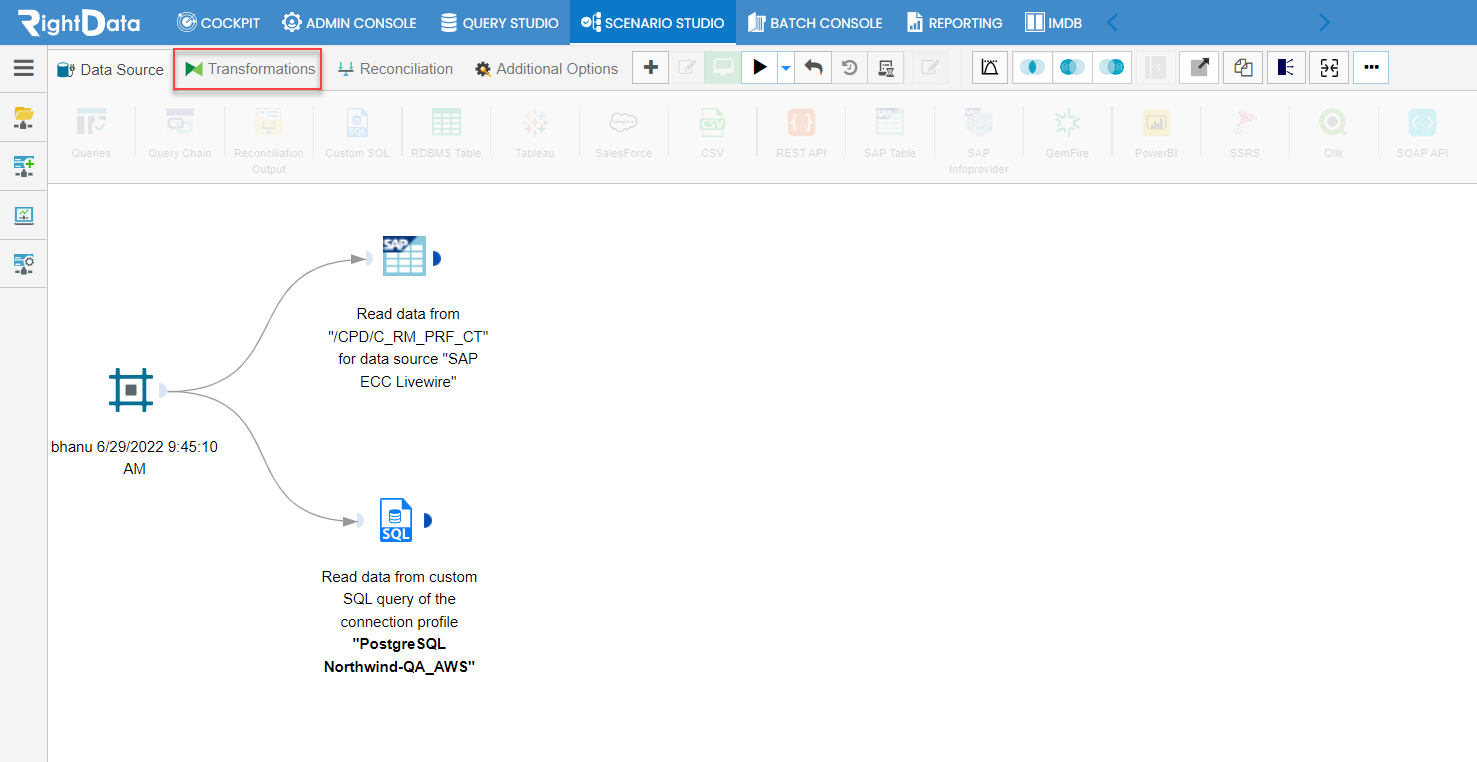Select the scenario start node on canvas
The height and width of the screenshot is (762, 1477).
point(131,390)
